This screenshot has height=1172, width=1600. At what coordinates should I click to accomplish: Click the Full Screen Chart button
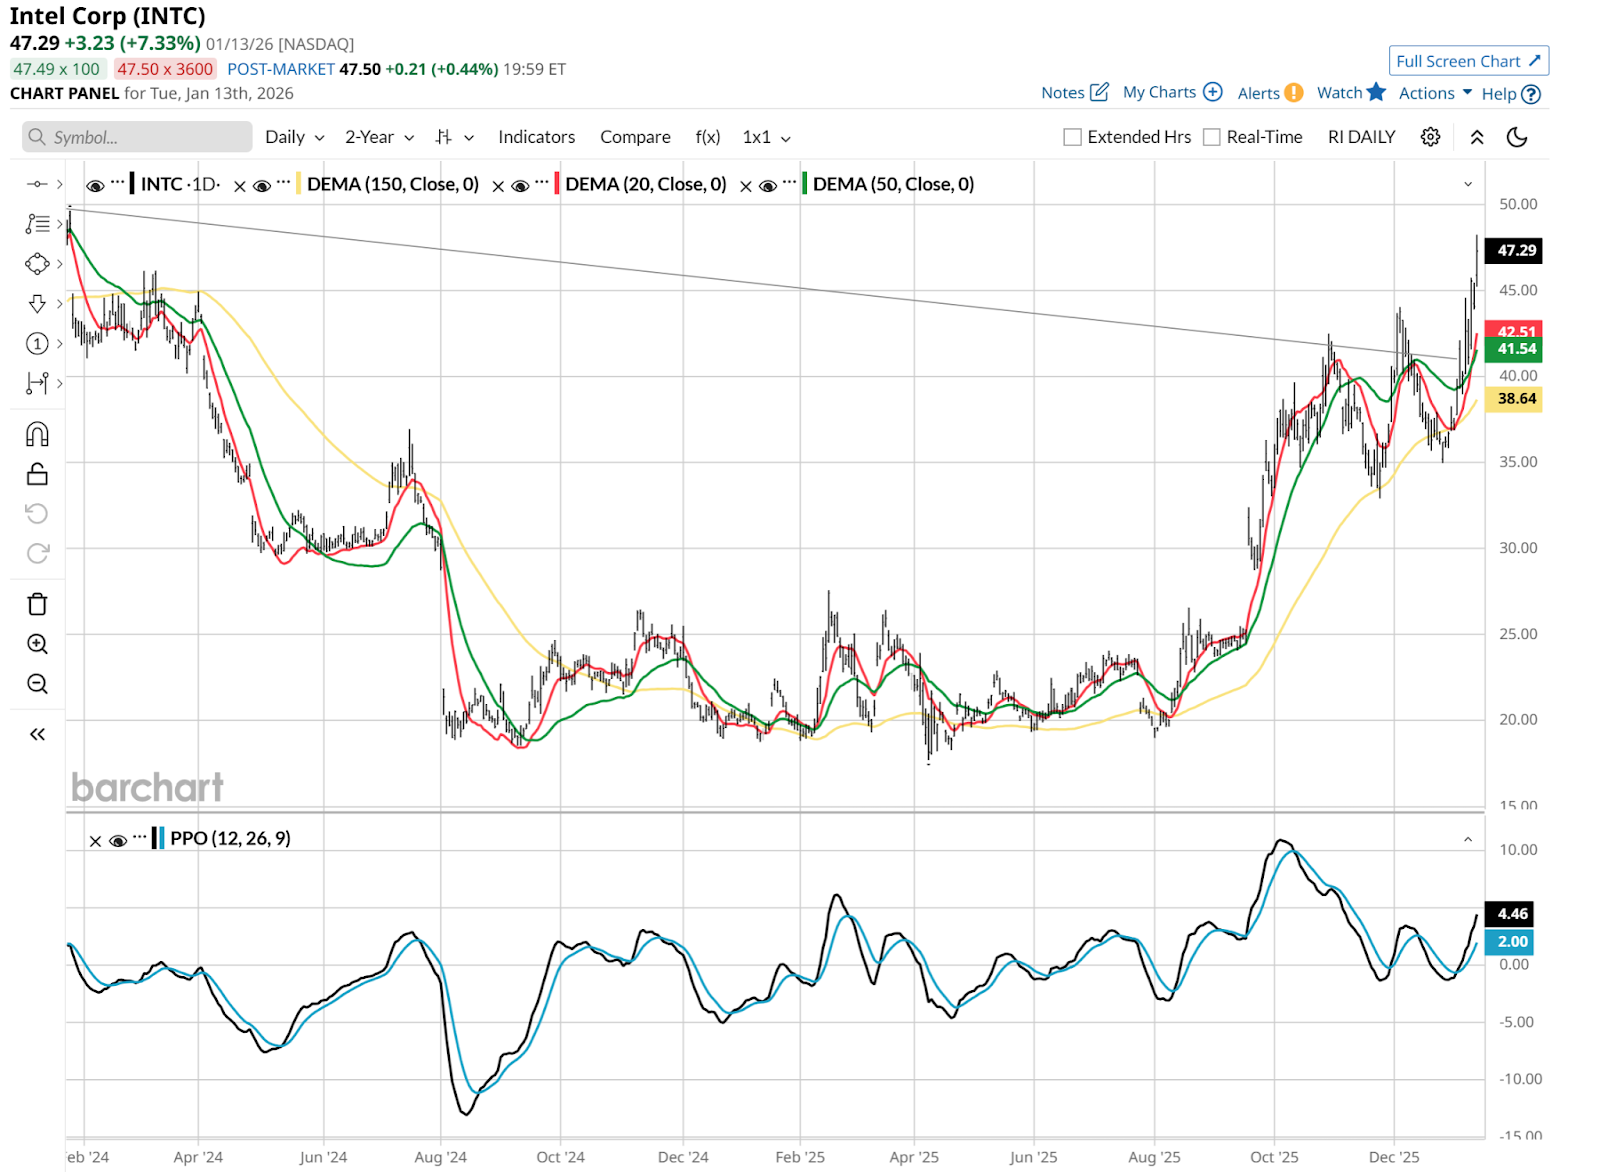1468,61
